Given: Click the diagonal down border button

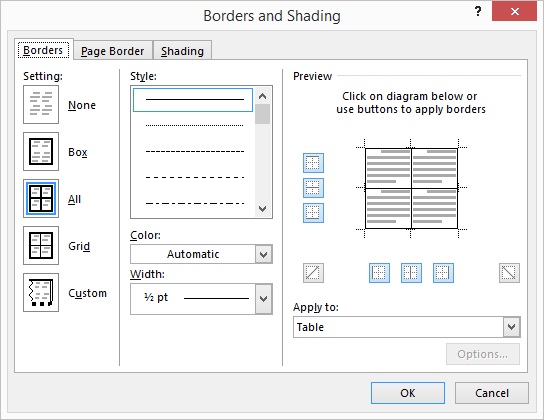Looking at the screenshot, I should tap(509, 273).
